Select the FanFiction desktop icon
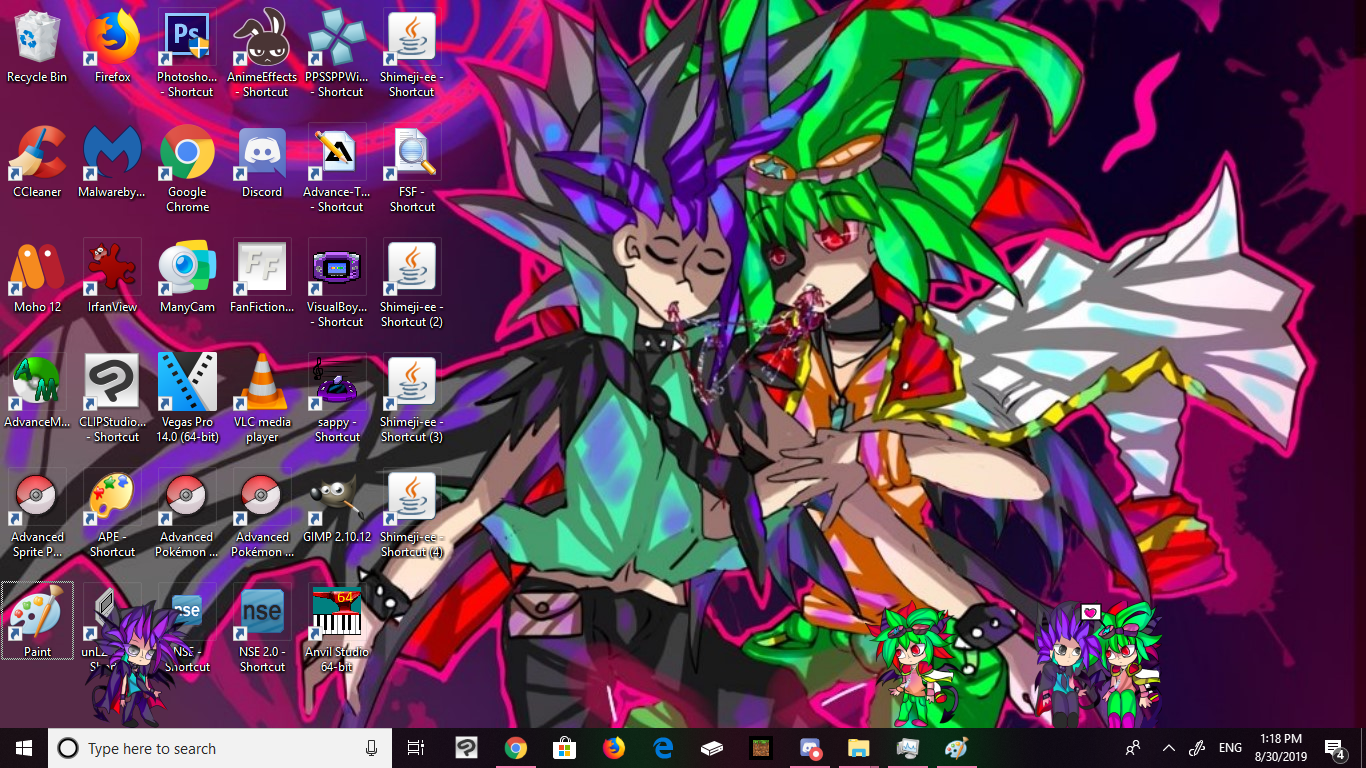The height and width of the screenshot is (768, 1366). tap(262, 277)
